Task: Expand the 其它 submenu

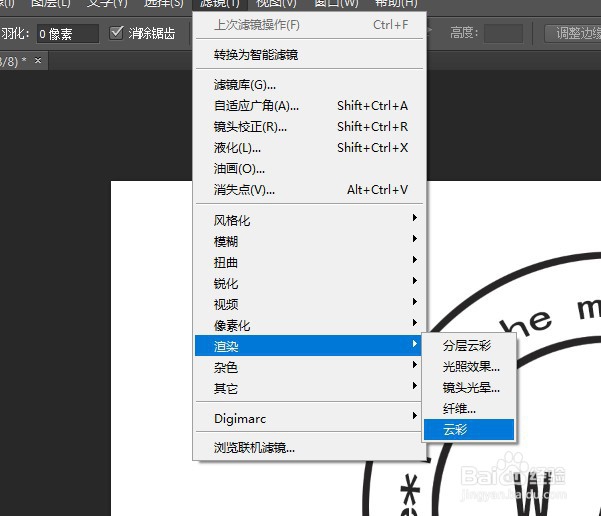Action: (308, 388)
